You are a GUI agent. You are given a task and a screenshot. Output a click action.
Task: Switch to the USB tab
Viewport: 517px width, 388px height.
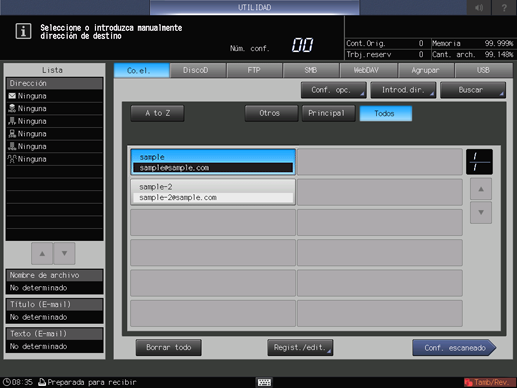coord(484,71)
